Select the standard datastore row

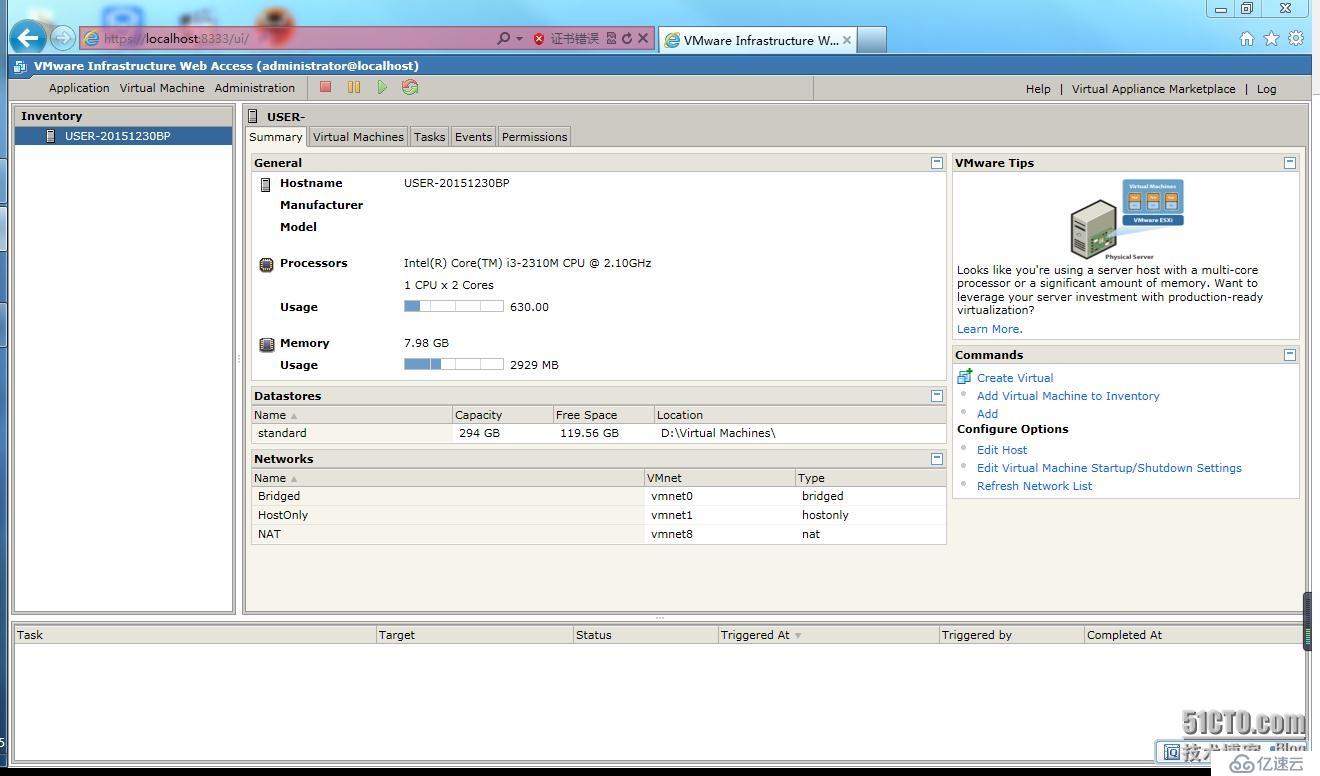(x=598, y=433)
